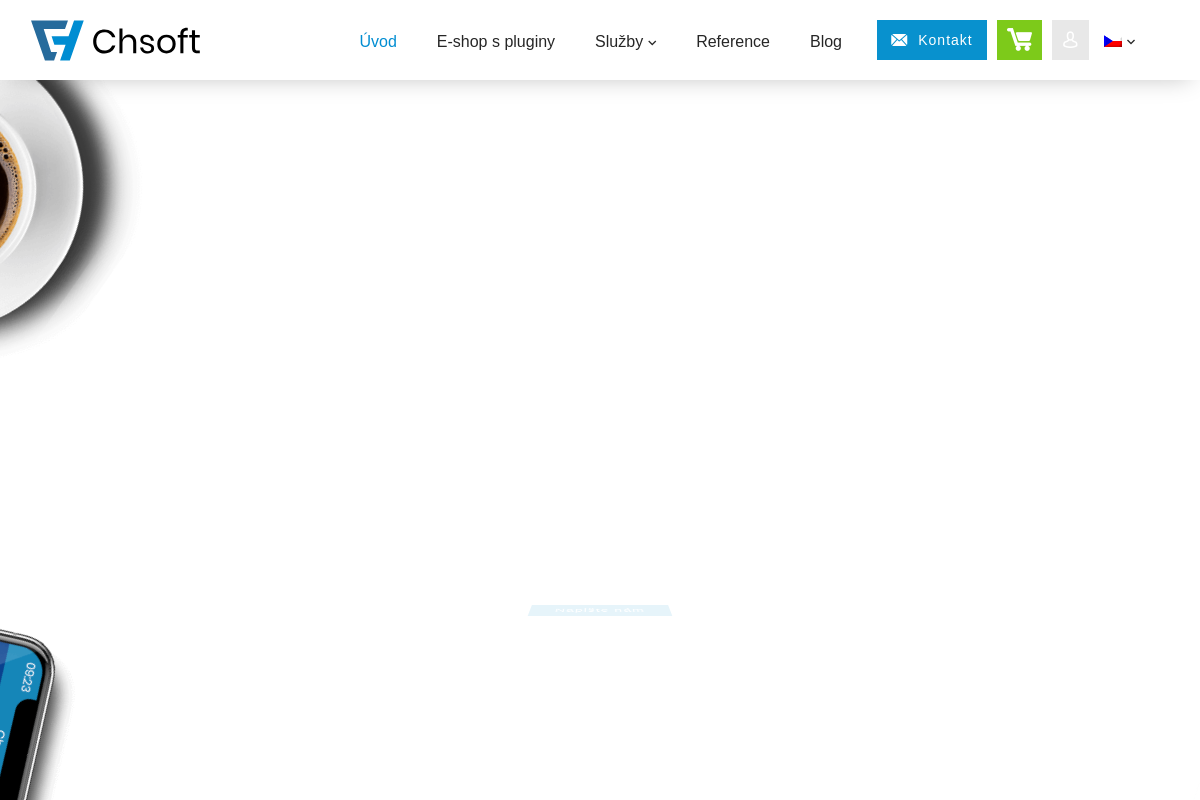Click the 09:23 clock on phone screen
Screen dimensions: 1200x800
28,677
